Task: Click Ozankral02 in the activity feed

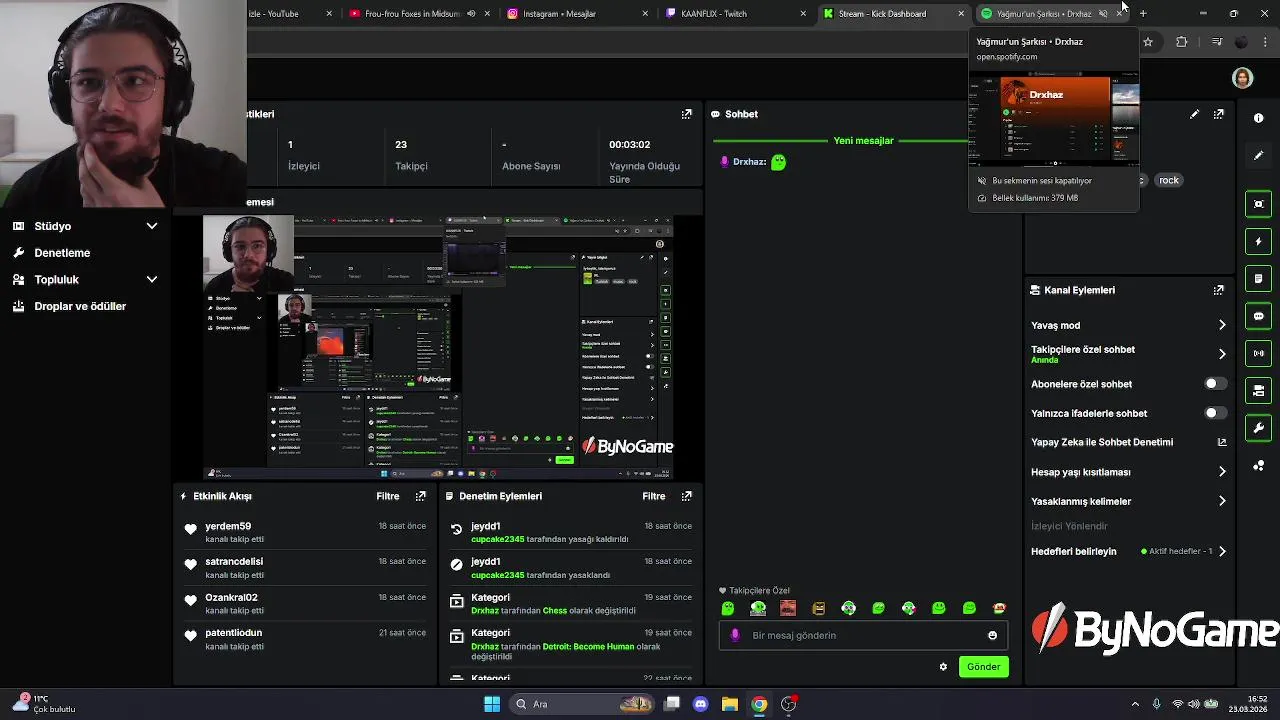Action: pyautogui.click(x=231, y=598)
